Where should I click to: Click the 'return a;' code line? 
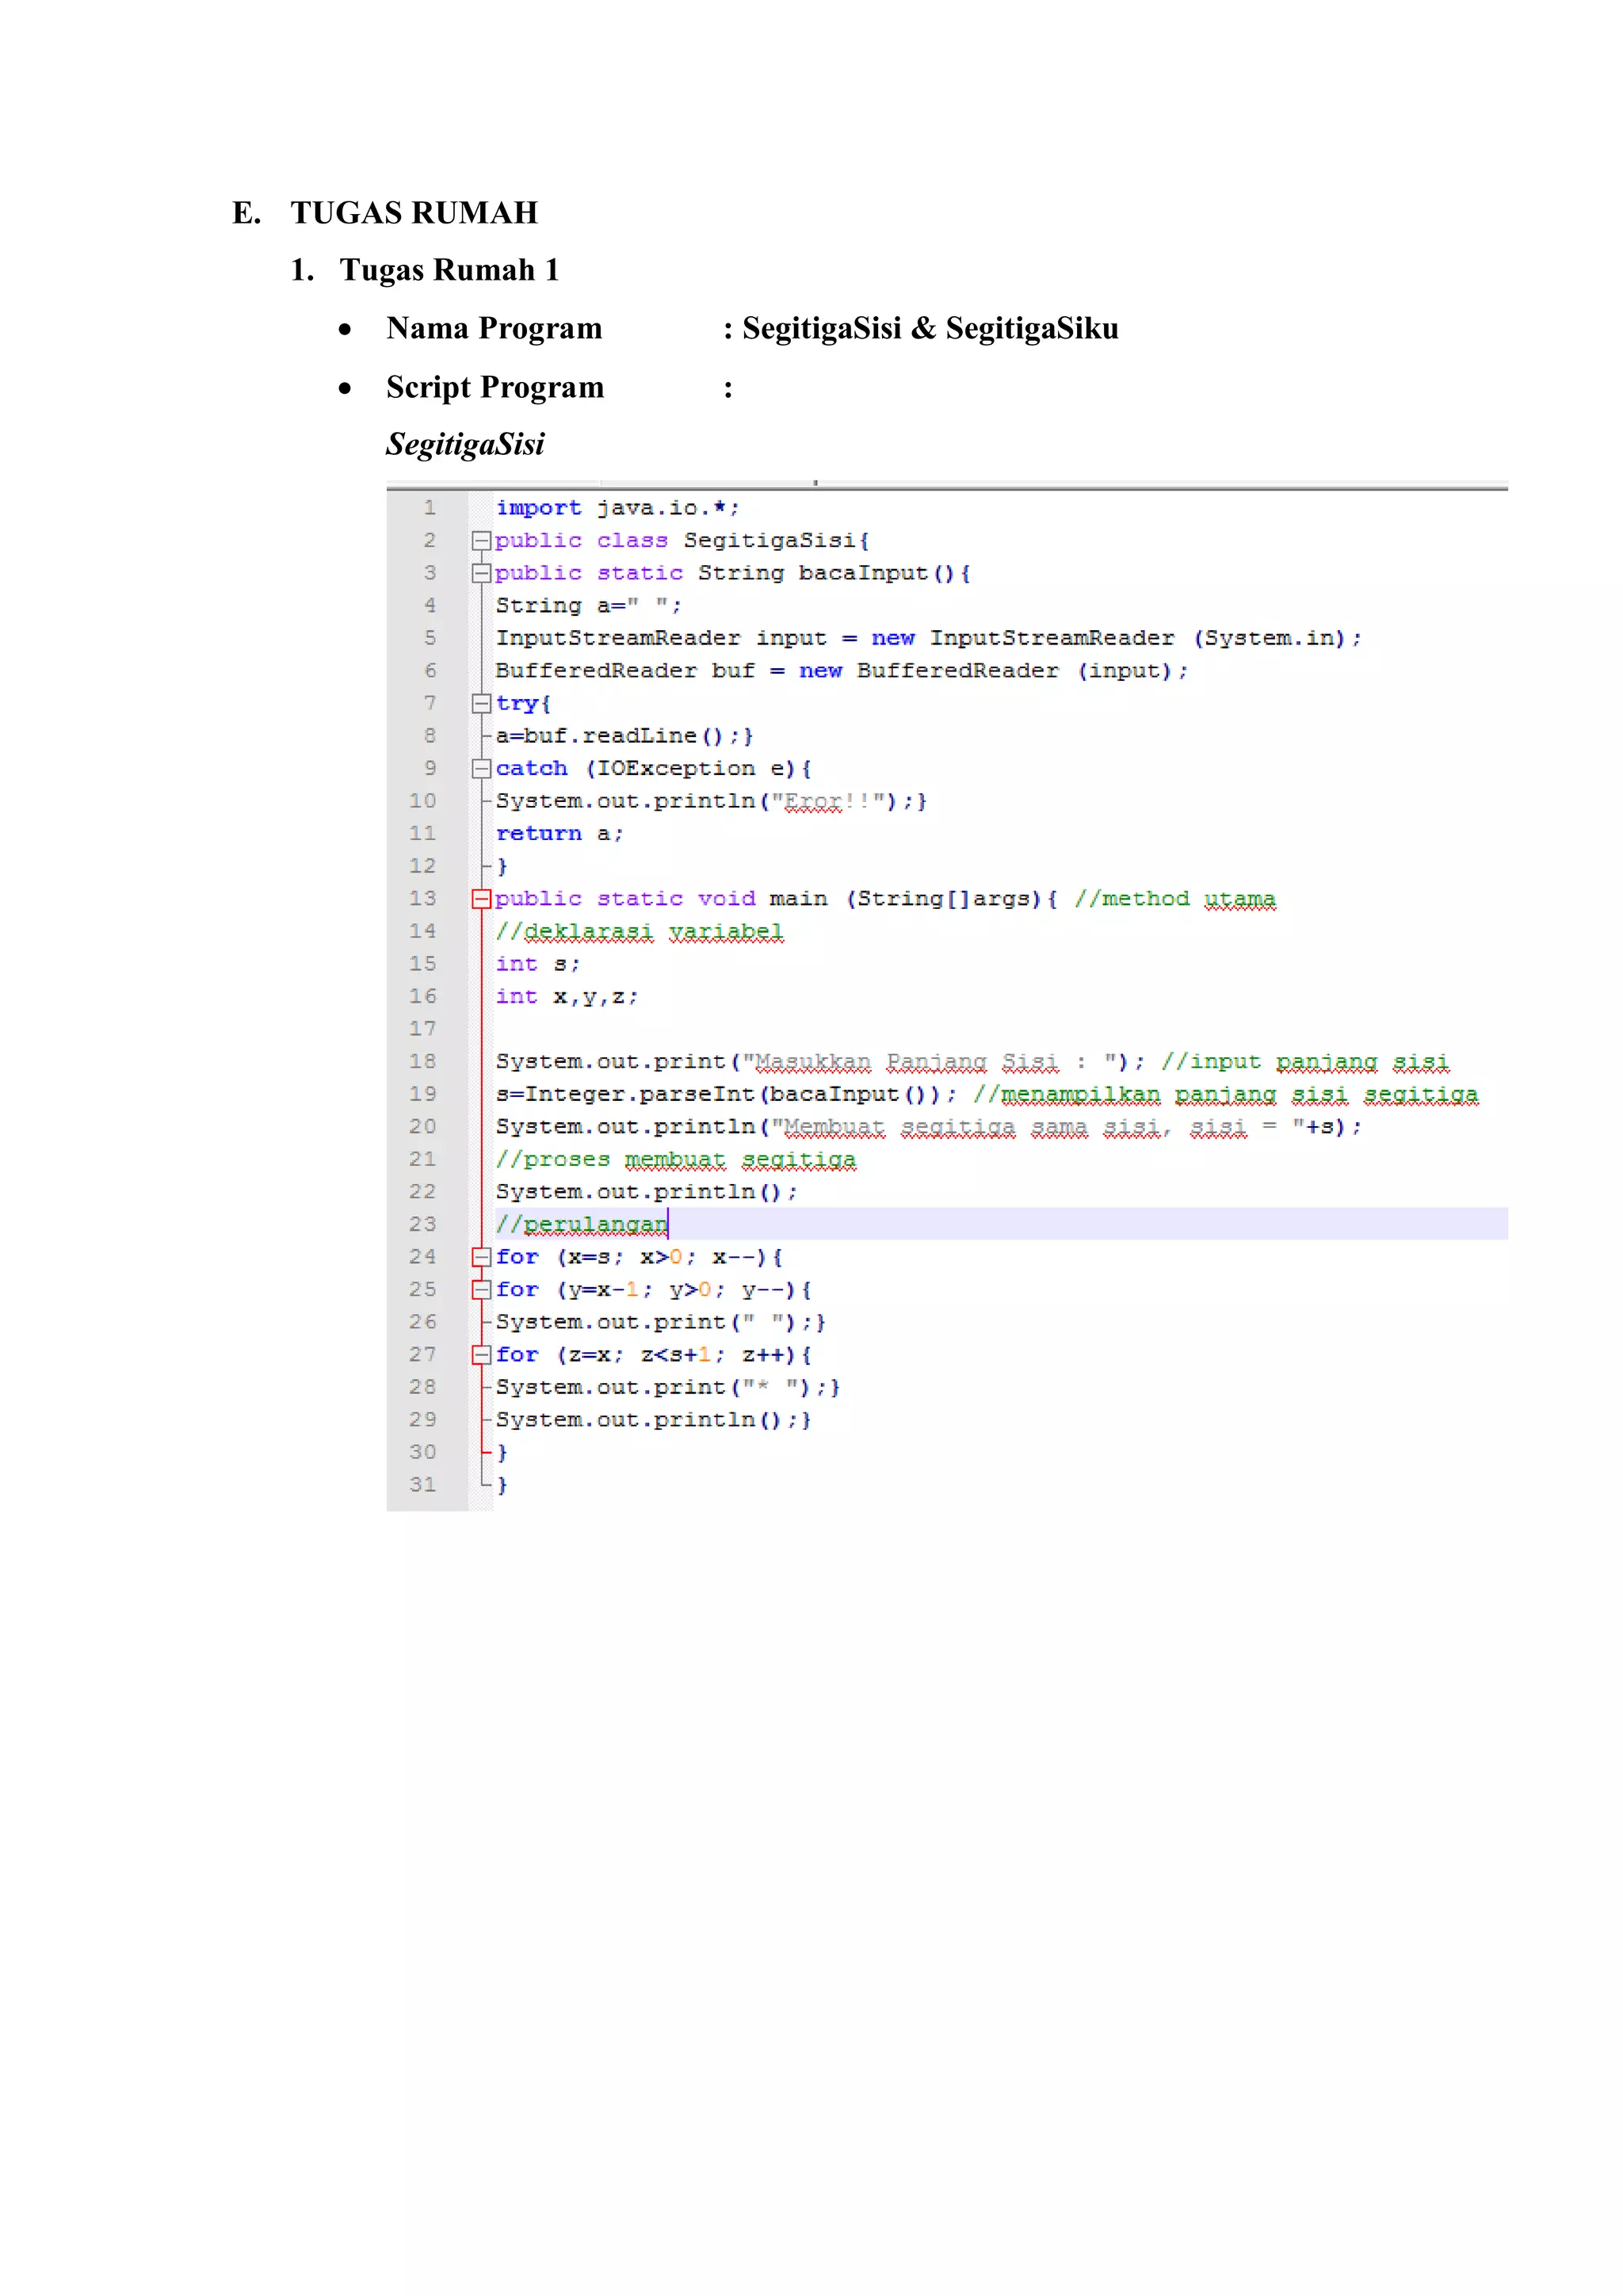click(559, 834)
